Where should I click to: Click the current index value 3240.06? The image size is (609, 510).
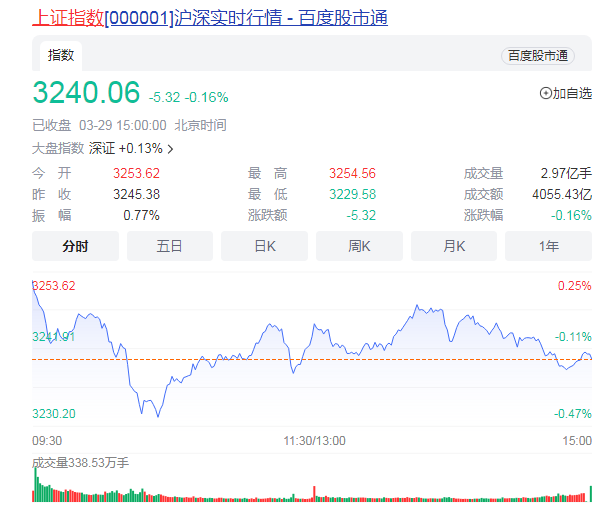point(86,93)
